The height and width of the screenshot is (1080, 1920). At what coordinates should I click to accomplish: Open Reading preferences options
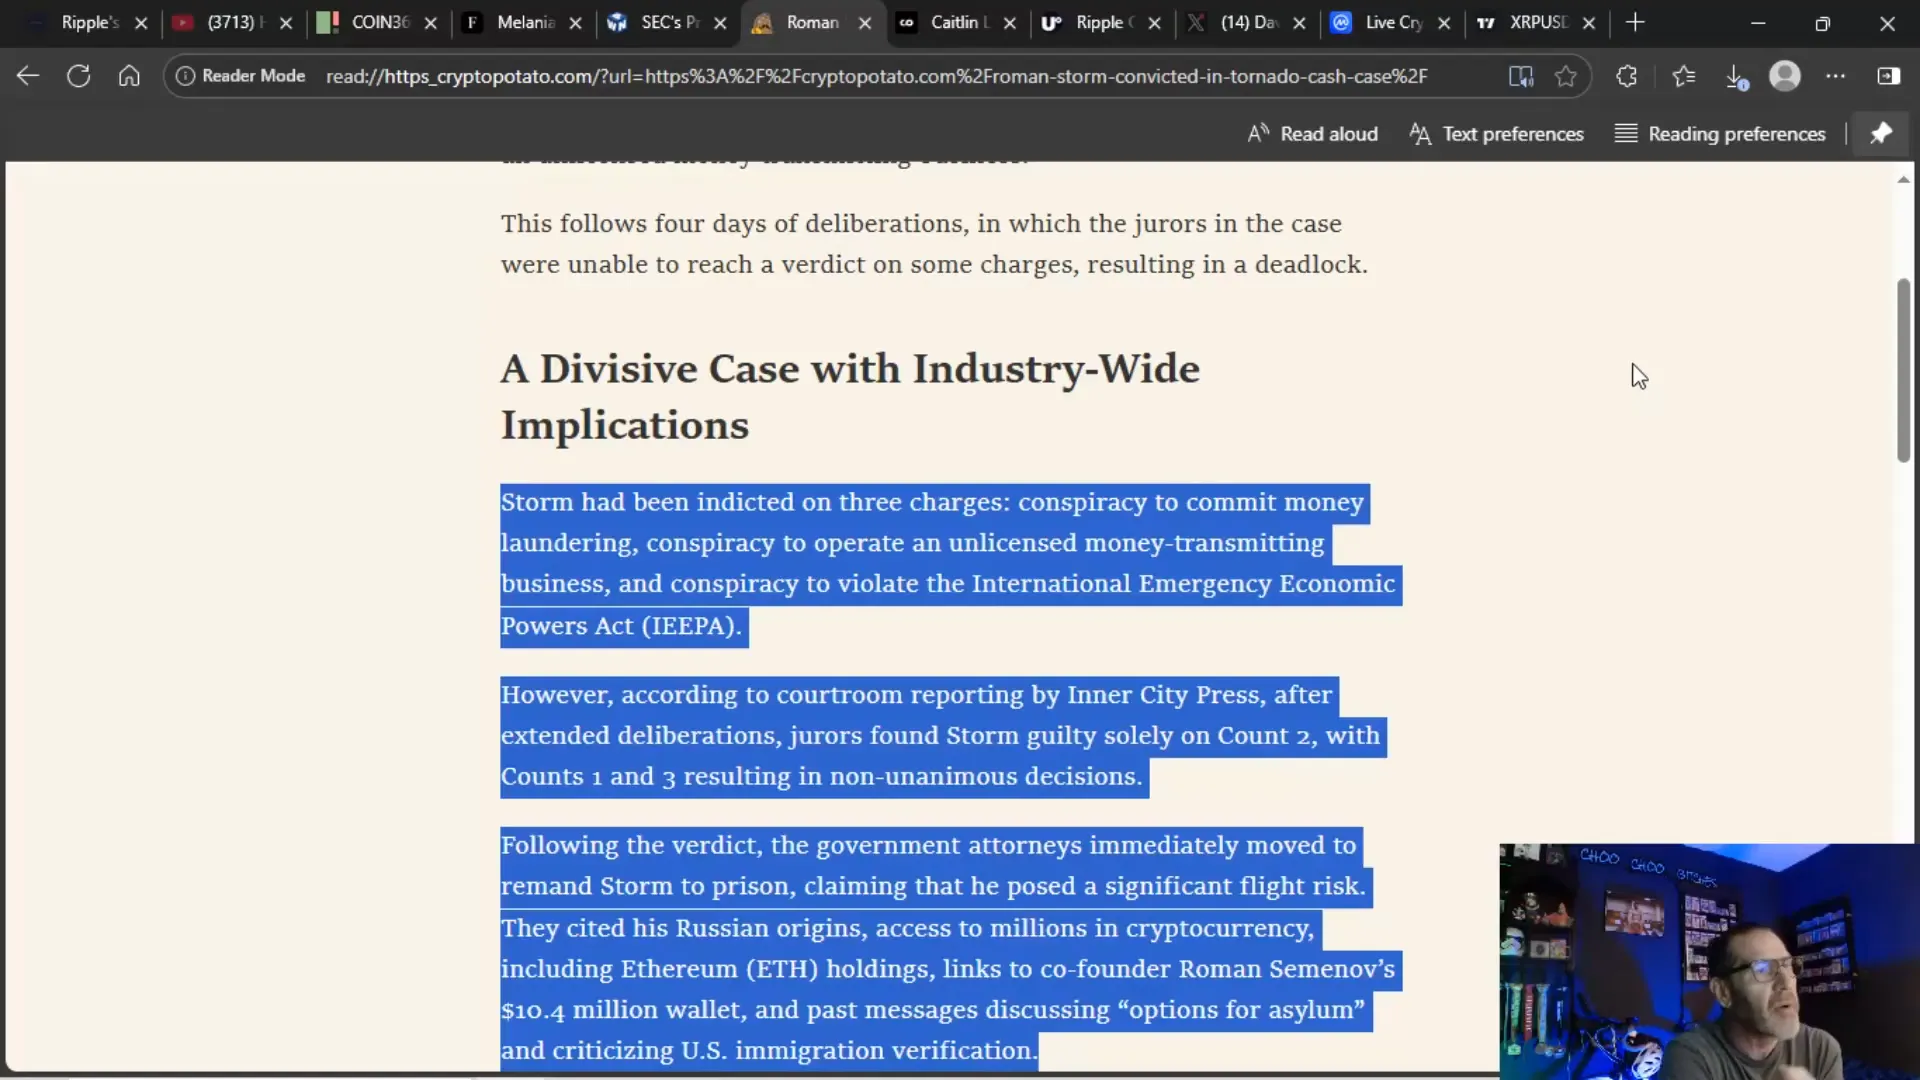[x=1720, y=134]
